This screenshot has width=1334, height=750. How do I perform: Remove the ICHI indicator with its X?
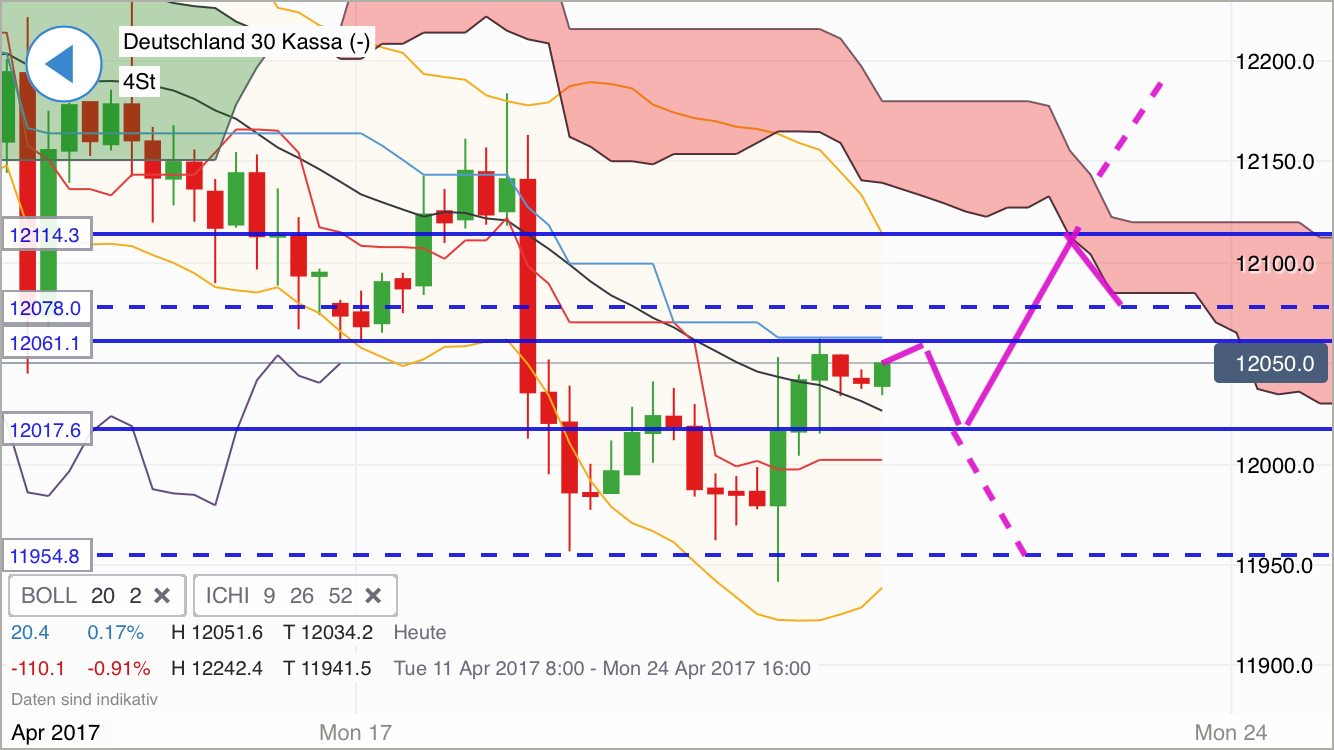373,595
